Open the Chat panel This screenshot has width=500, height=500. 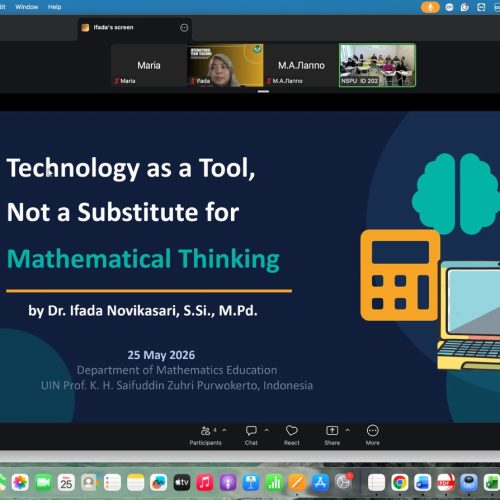pos(251,435)
